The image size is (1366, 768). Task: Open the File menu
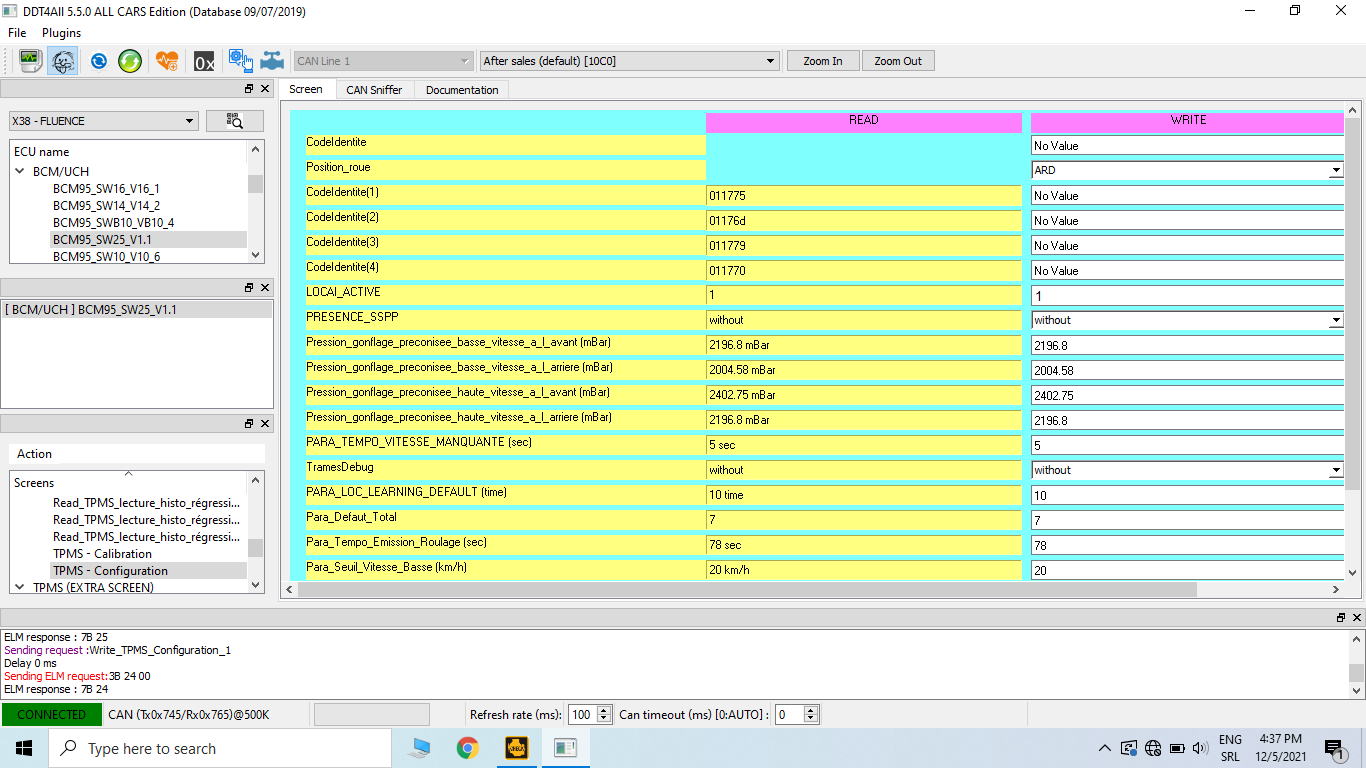click(x=17, y=33)
